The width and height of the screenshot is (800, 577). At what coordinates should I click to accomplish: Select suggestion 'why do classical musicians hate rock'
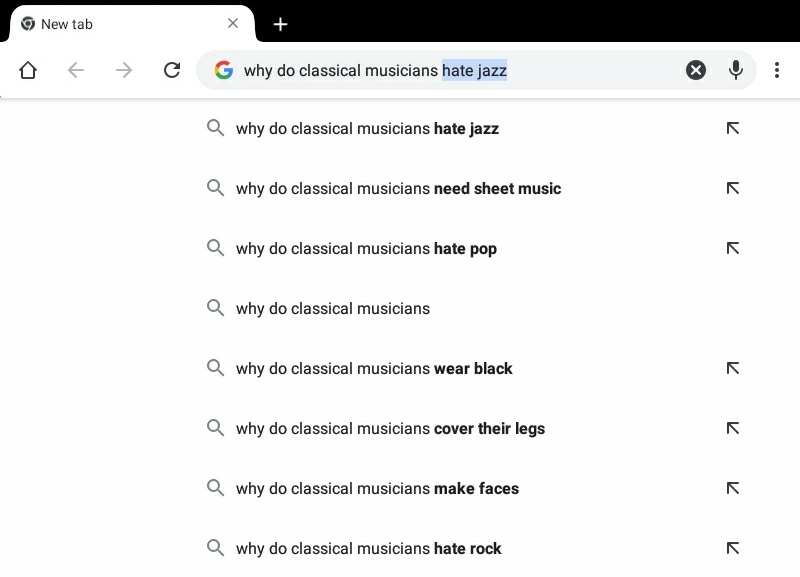click(x=366, y=548)
